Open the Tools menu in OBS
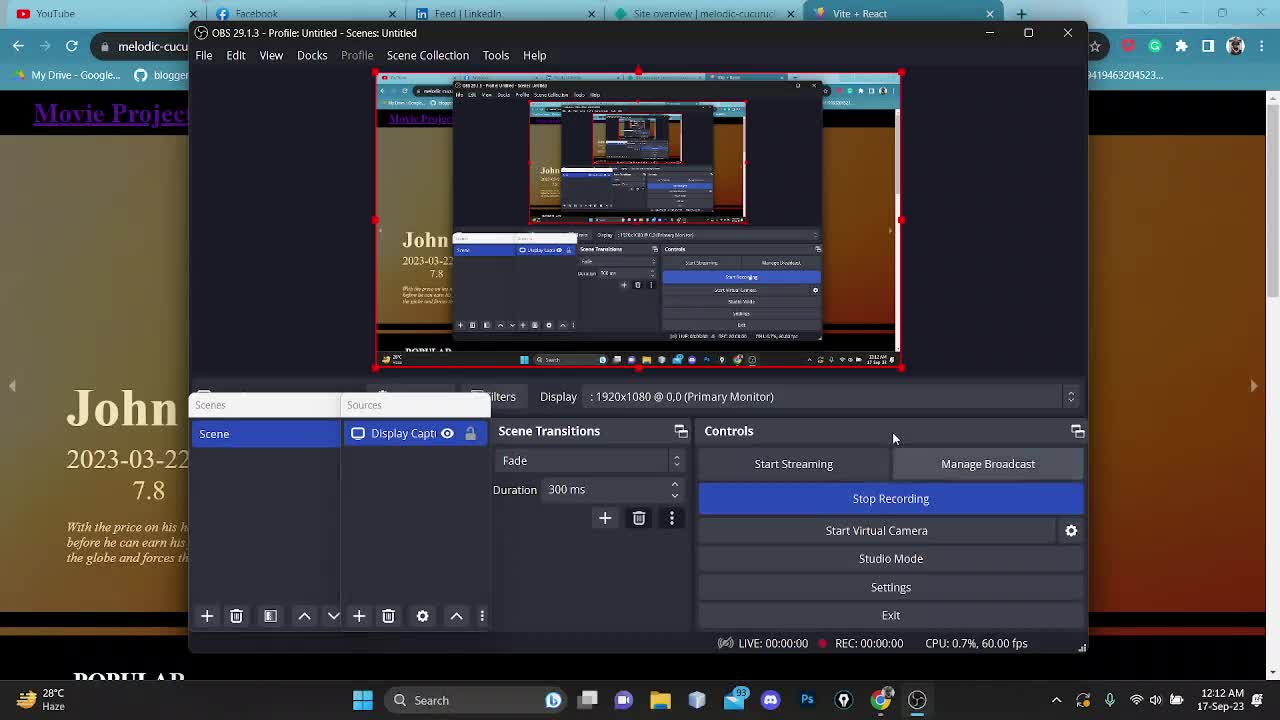This screenshot has height=720, width=1280. [x=496, y=55]
